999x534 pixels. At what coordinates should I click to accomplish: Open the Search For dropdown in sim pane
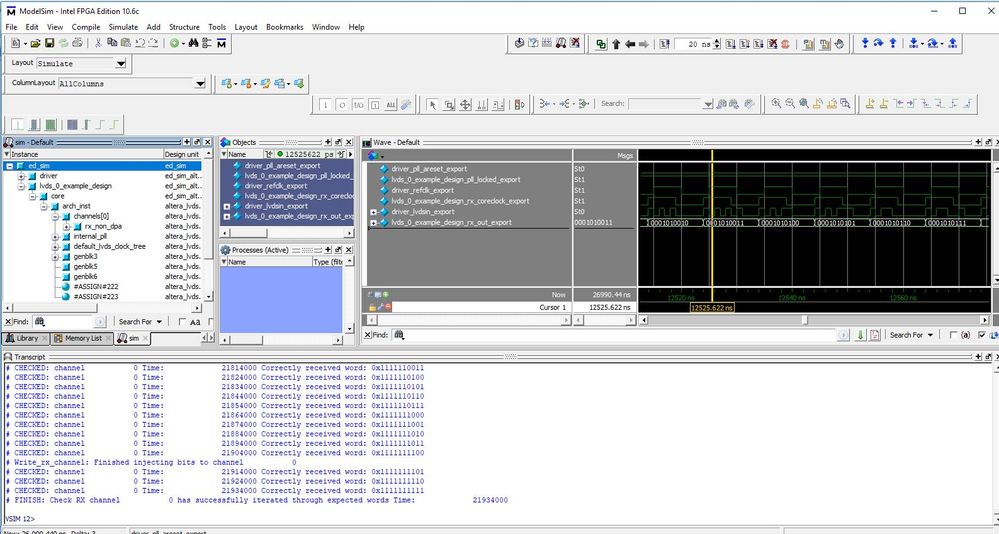tap(140, 322)
